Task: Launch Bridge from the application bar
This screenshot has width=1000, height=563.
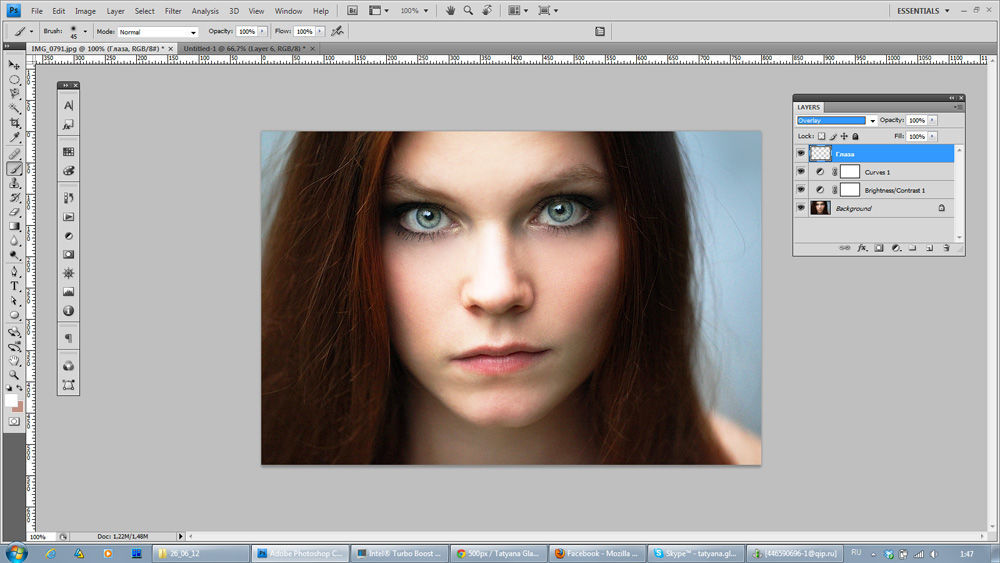Action: (x=352, y=11)
